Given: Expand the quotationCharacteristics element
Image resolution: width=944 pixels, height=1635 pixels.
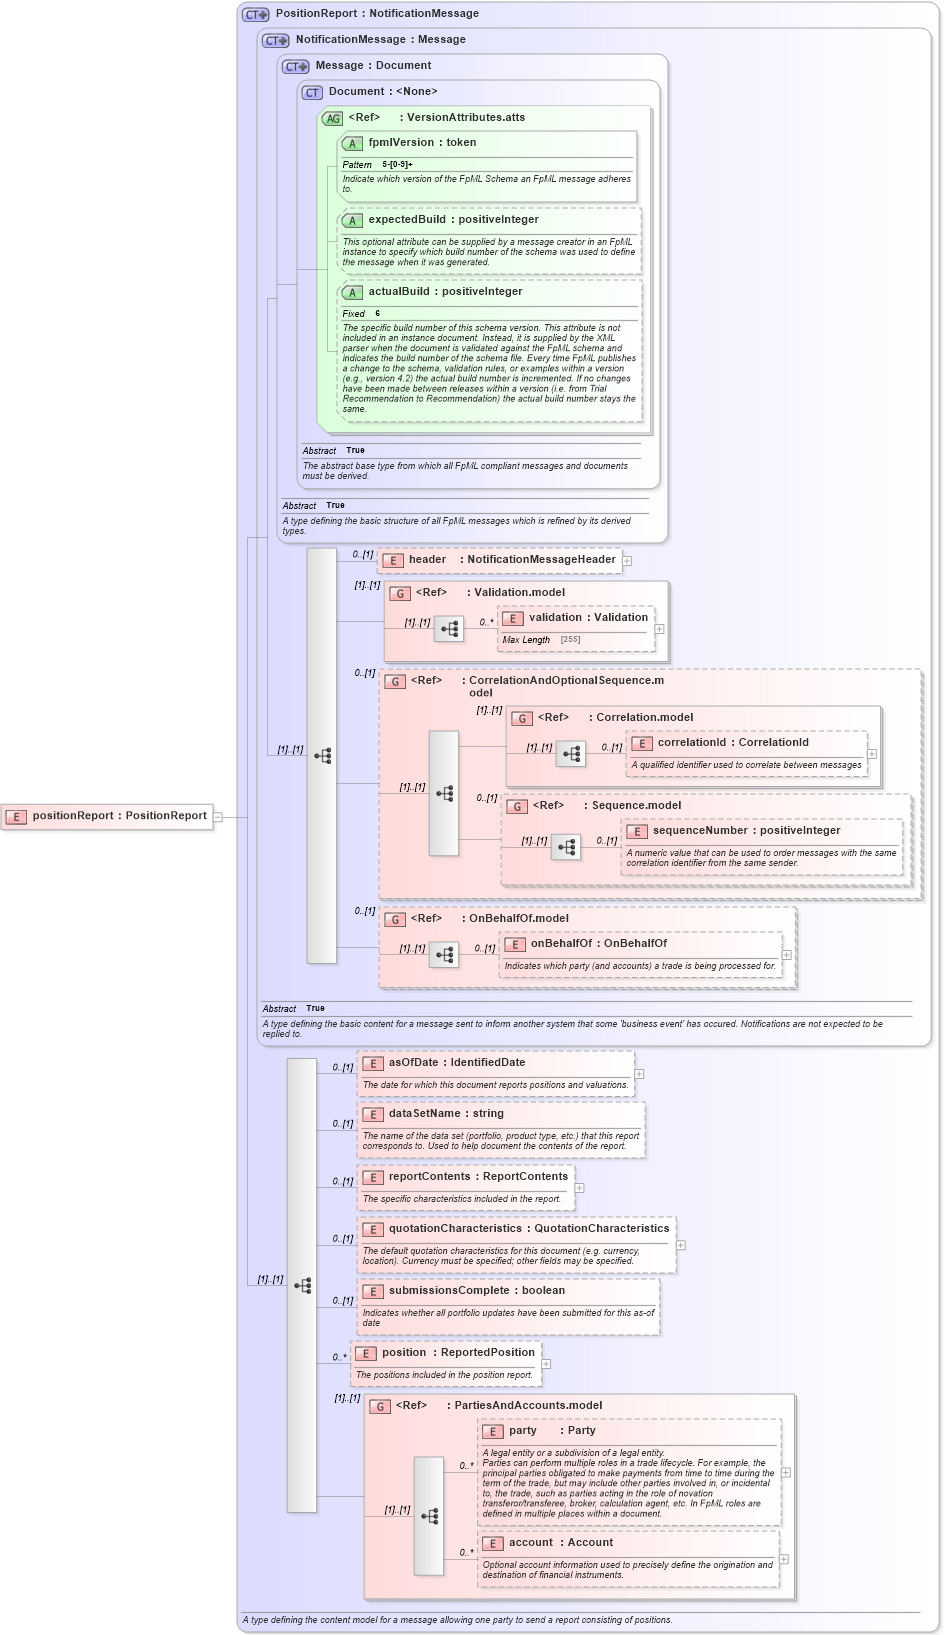Looking at the screenshot, I should [680, 1245].
